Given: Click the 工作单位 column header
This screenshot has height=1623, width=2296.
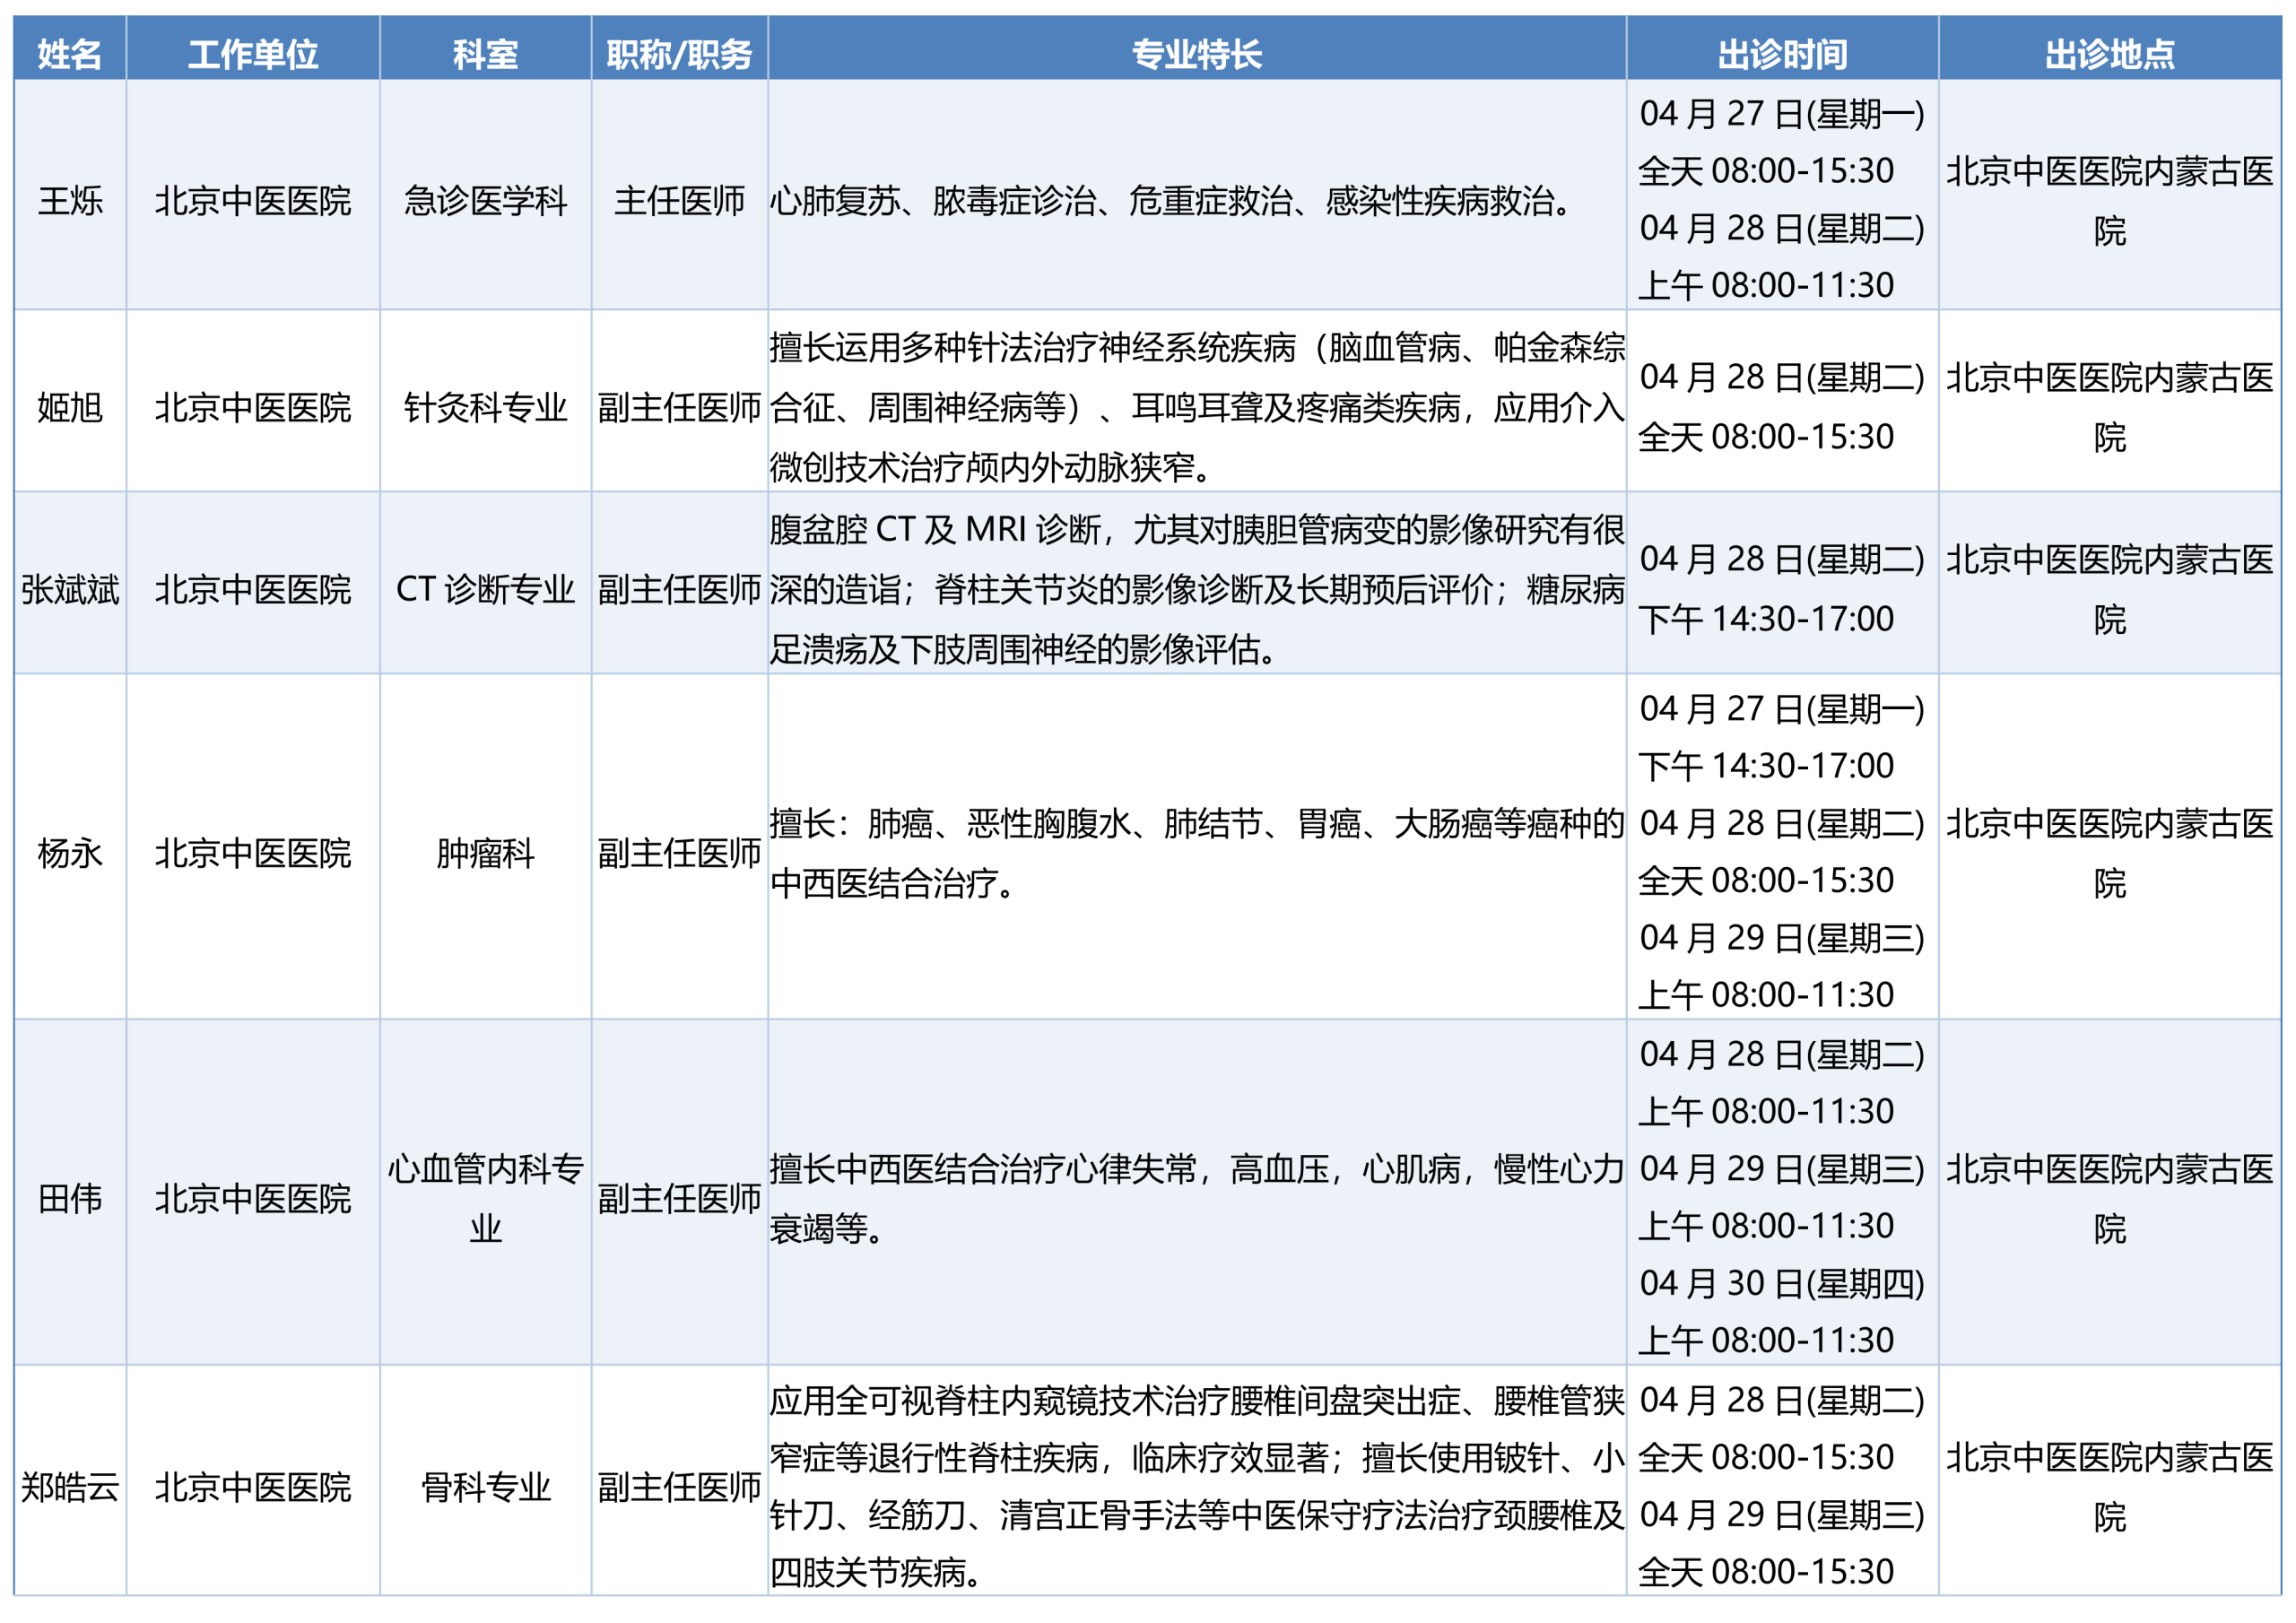Looking at the screenshot, I should [253, 53].
